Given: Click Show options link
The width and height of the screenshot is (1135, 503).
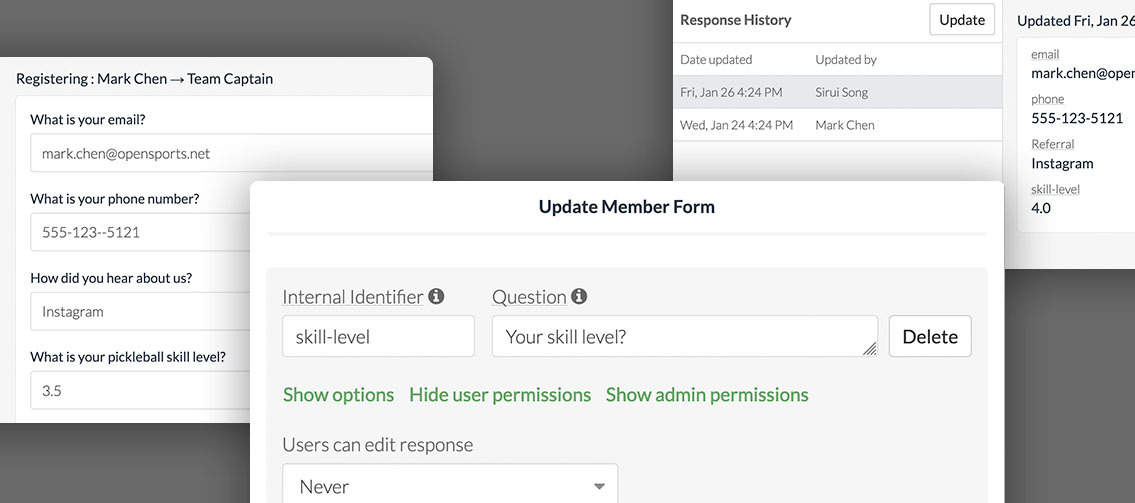Looking at the screenshot, I should click(x=338, y=395).
